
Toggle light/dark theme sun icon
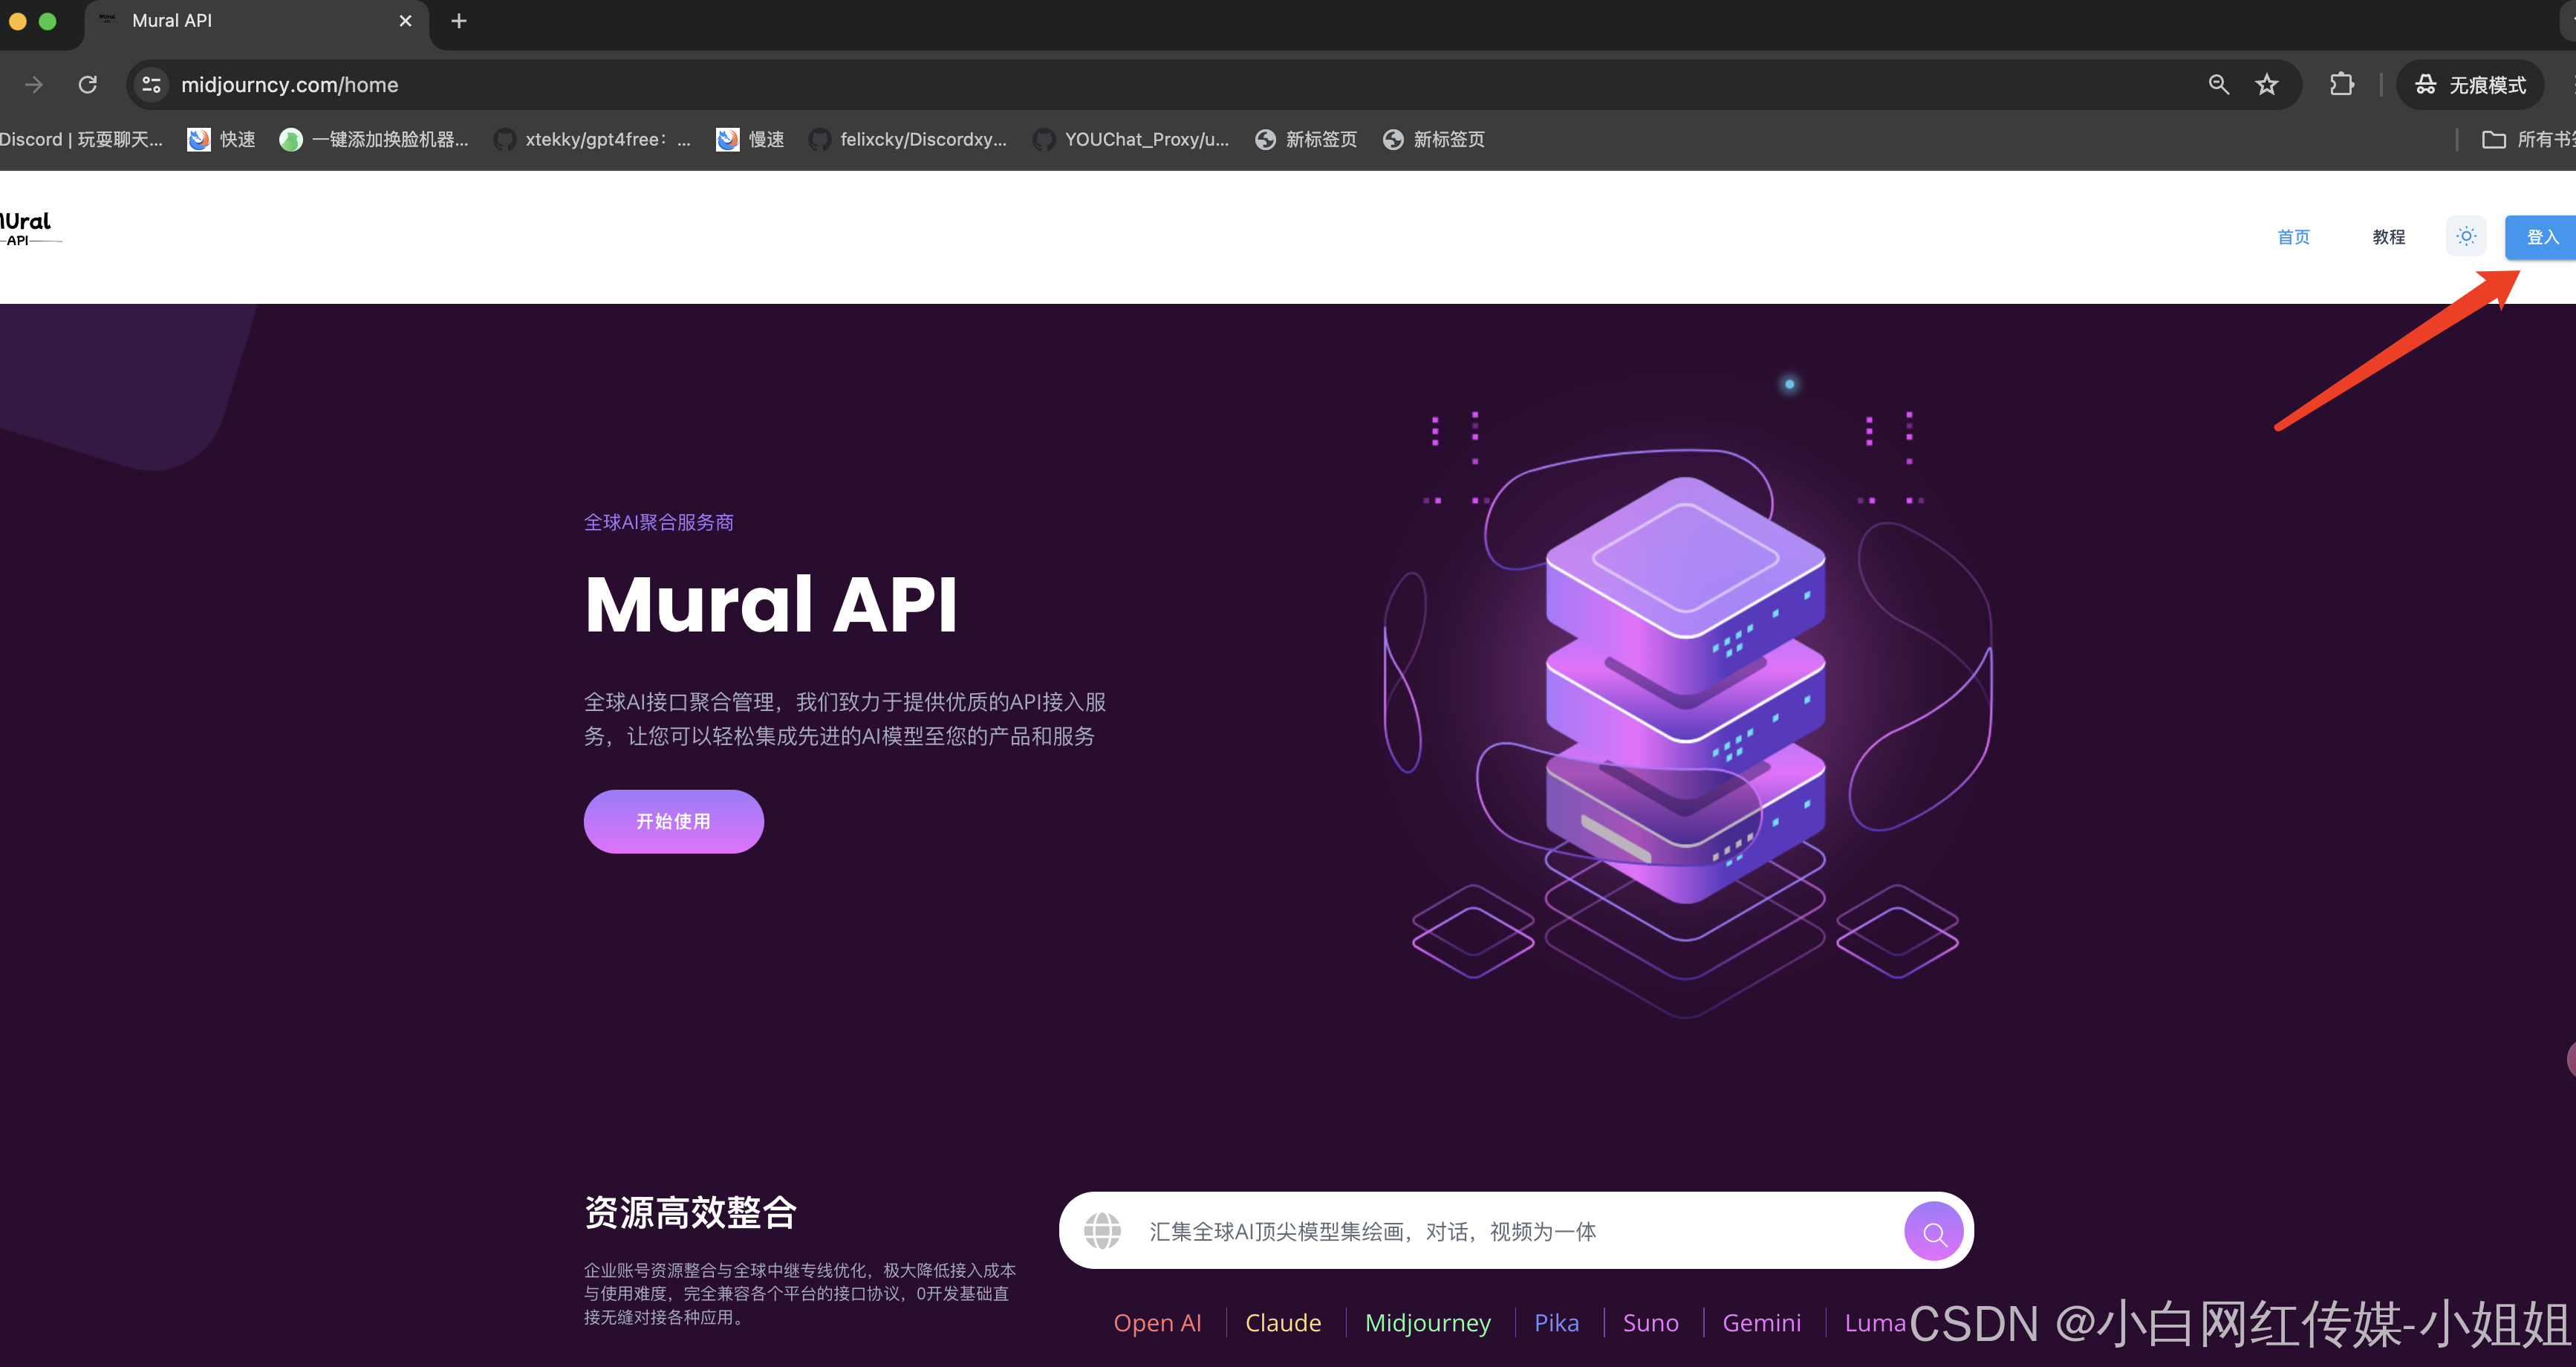(2466, 237)
